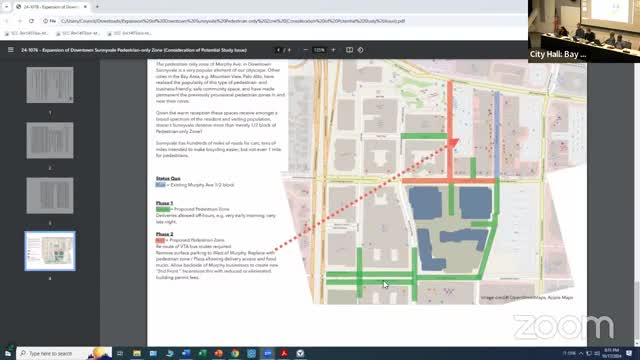Screen dimensions: 640x360
Task: Click the fit to page icon
Action: (x=349, y=50)
